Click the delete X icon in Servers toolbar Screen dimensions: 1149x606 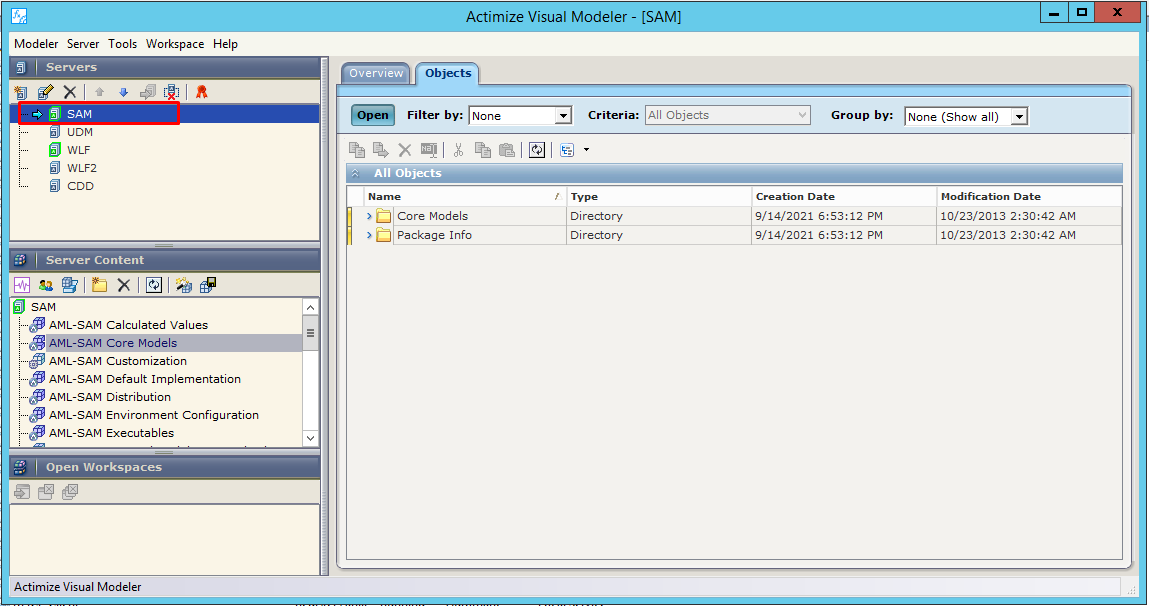[70, 92]
